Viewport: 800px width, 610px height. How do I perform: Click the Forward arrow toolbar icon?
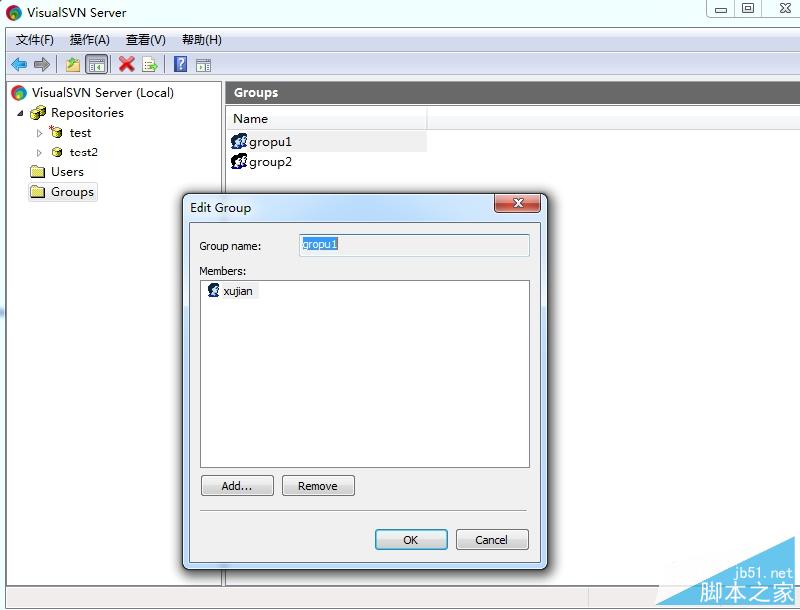pyautogui.click(x=41, y=65)
